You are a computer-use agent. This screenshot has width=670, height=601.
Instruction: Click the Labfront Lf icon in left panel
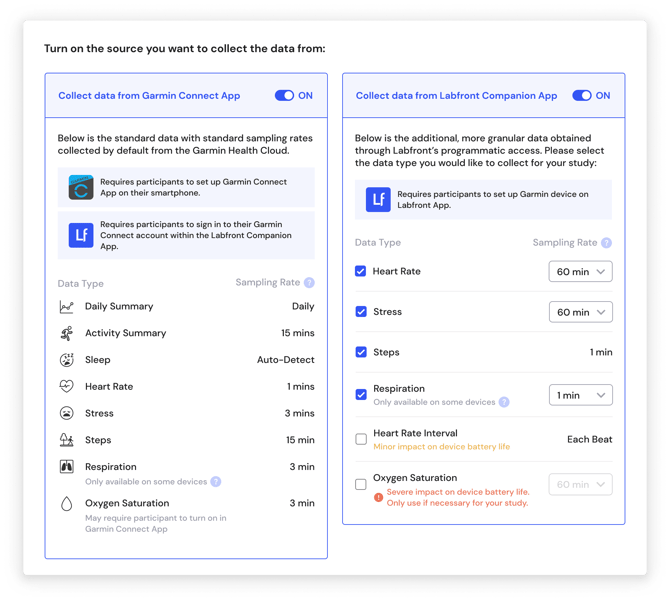click(81, 236)
